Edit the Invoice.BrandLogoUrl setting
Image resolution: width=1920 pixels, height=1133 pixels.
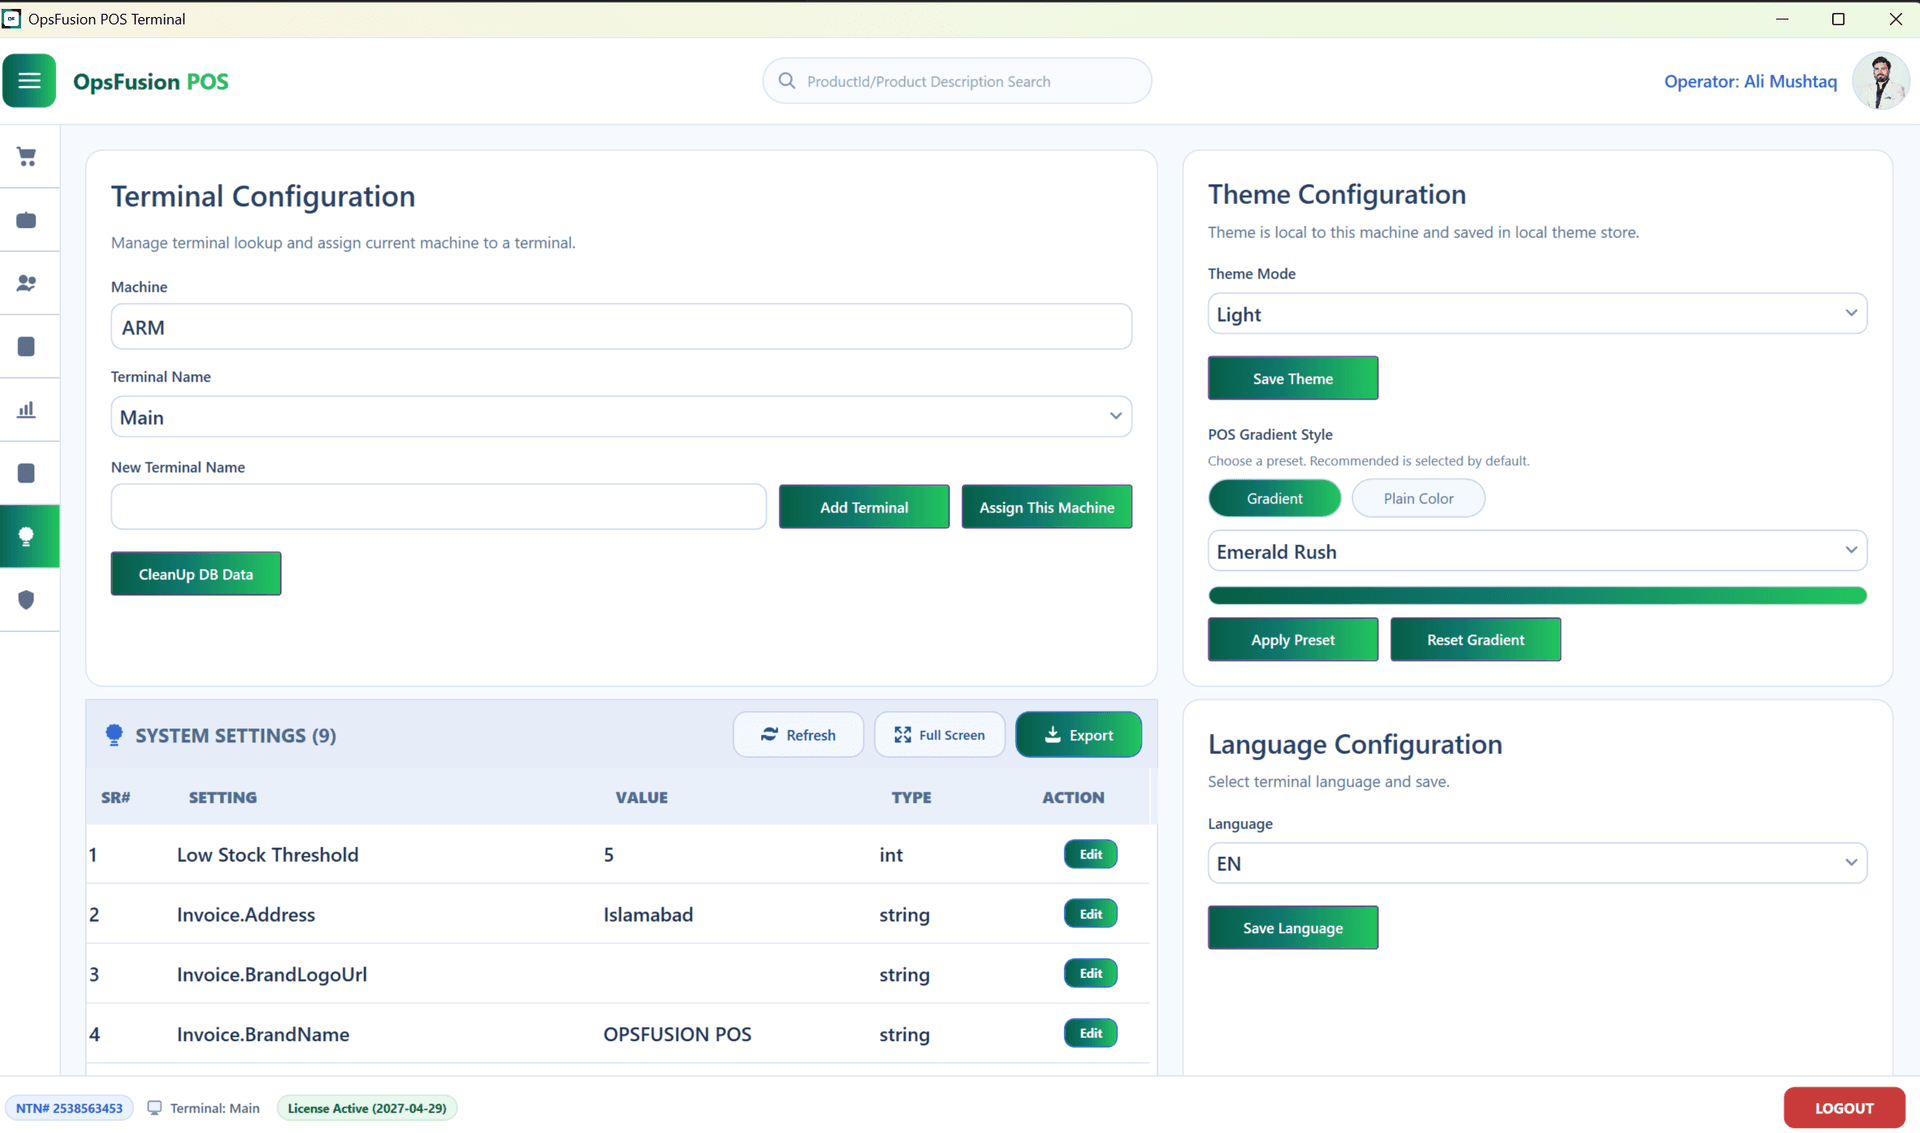tap(1090, 973)
